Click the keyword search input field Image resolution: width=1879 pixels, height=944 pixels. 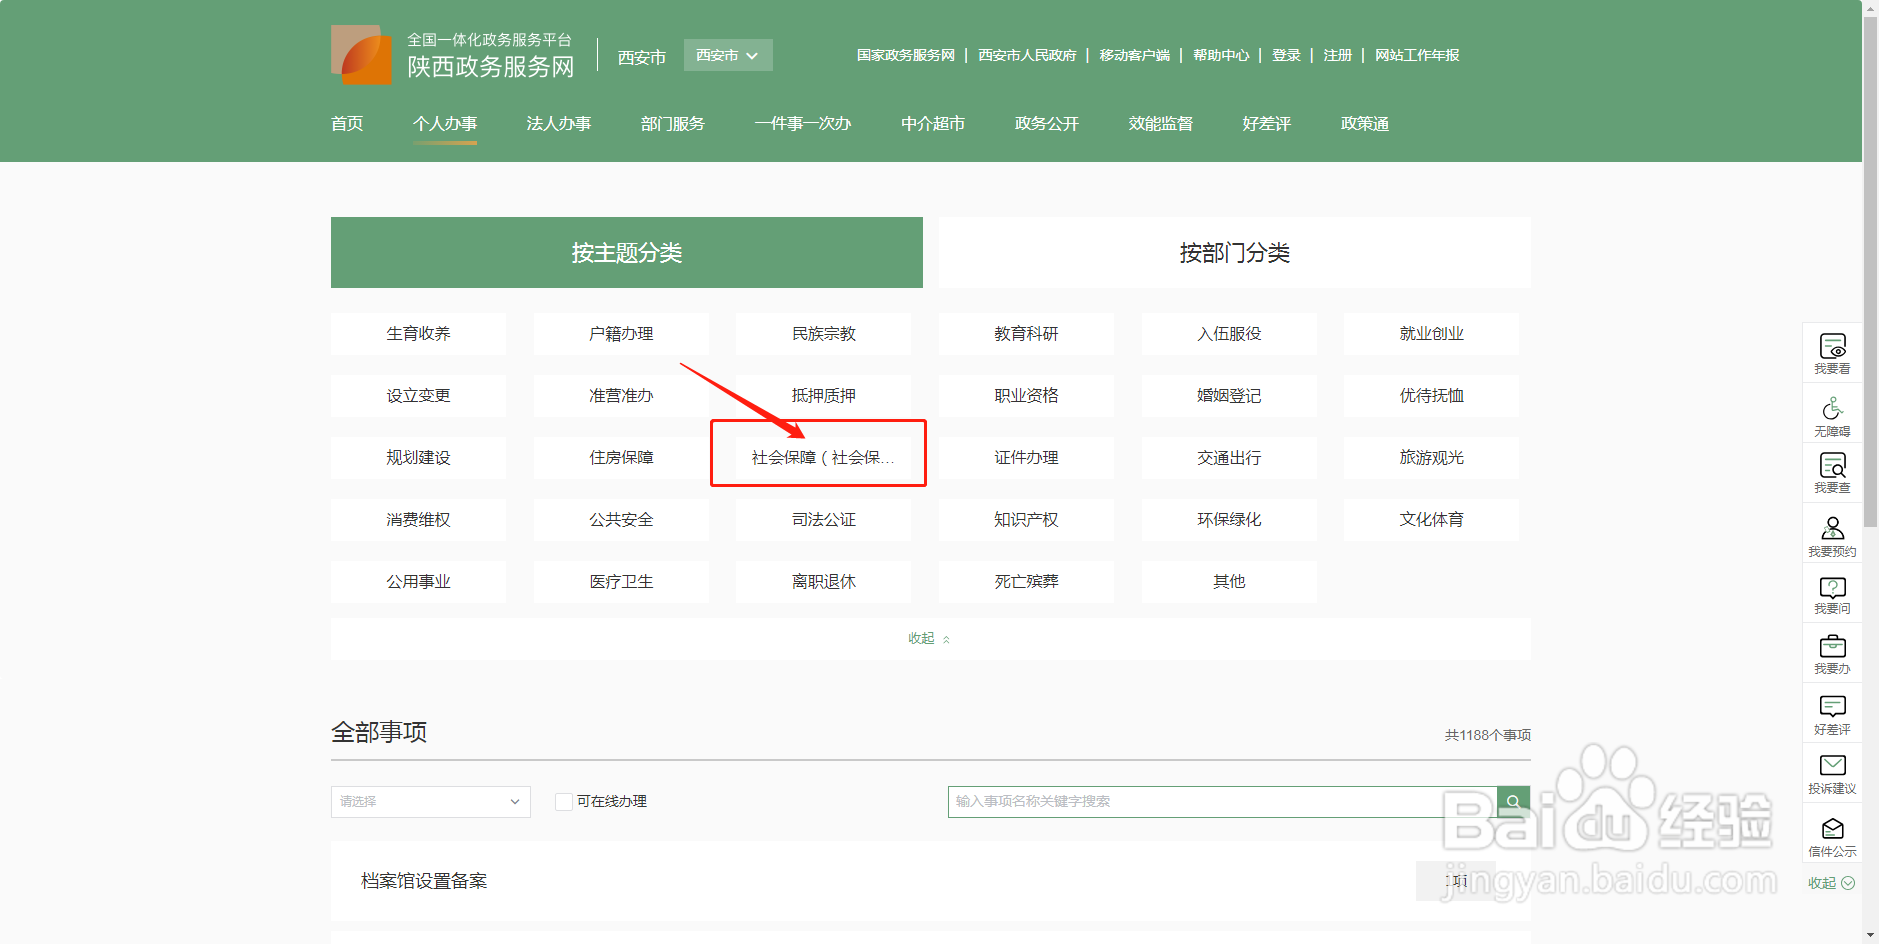tap(1200, 801)
